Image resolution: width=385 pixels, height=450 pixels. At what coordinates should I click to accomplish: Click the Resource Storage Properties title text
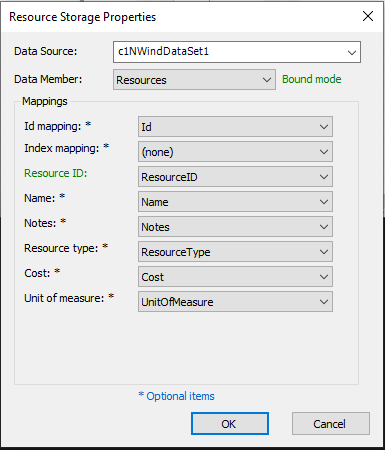point(82,17)
